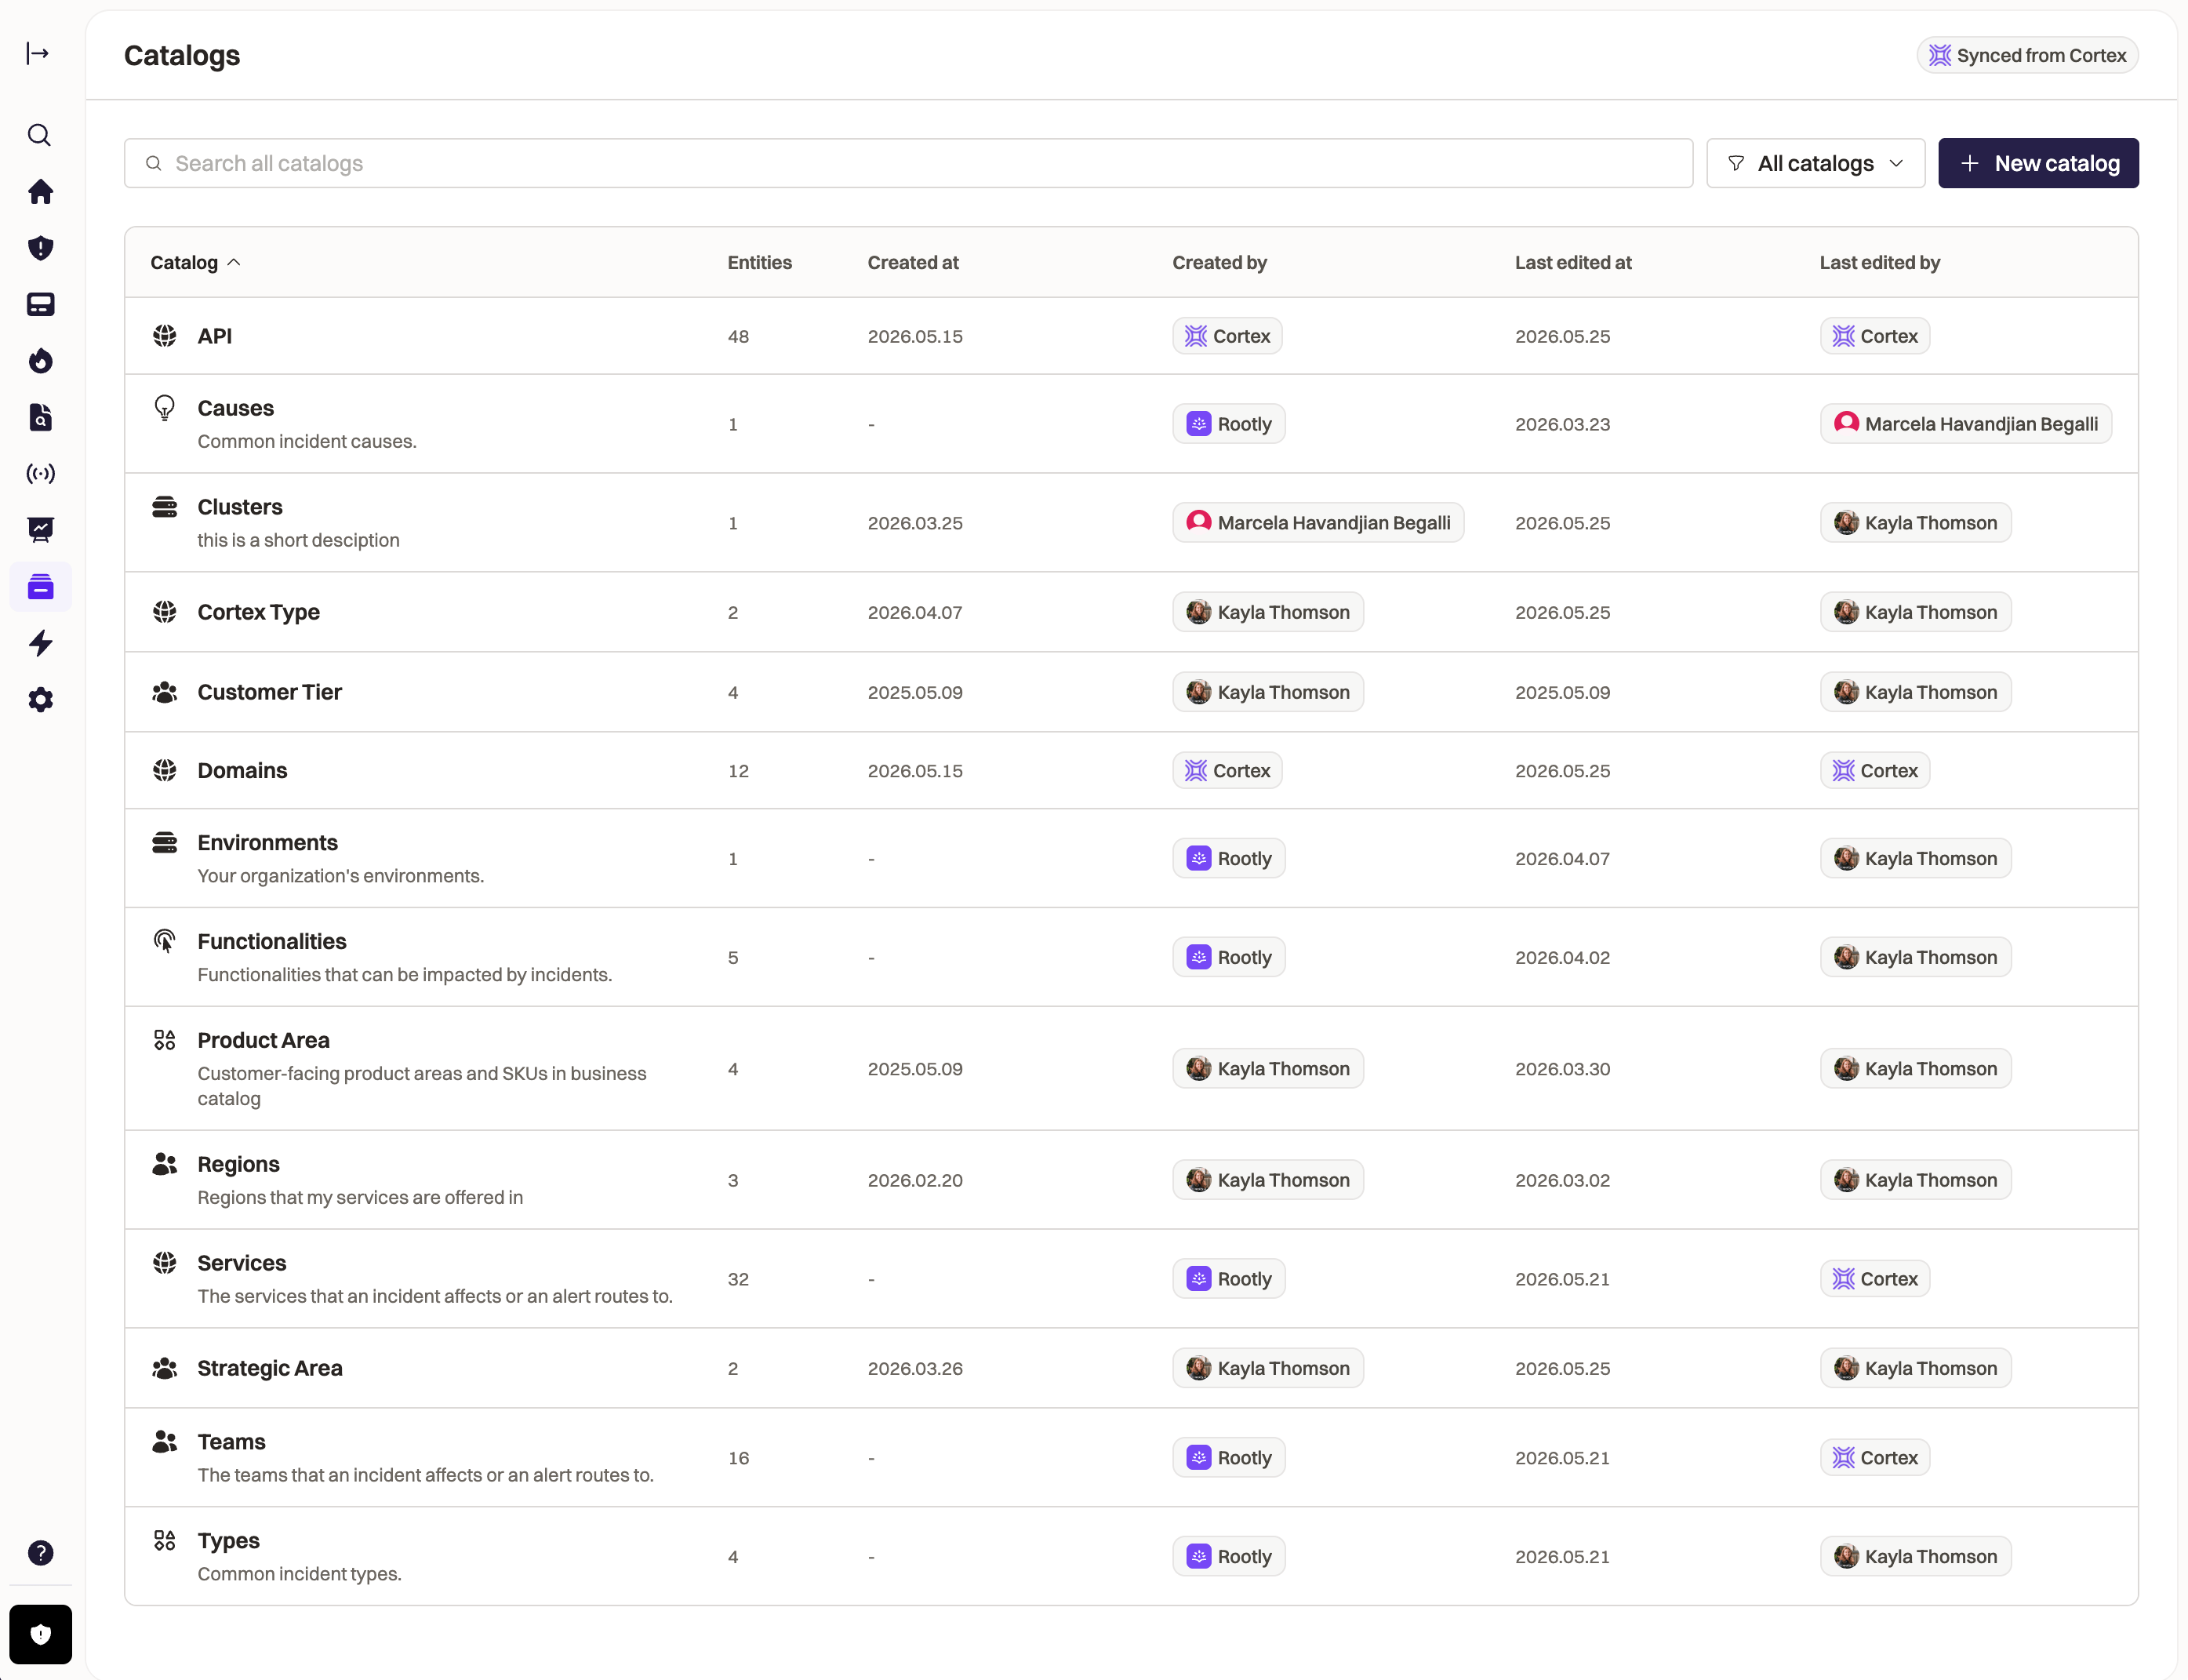2188x1680 pixels.
Task: Click the Synced from Cortex badge
Action: pyautogui.click(x=2028, y=55)
